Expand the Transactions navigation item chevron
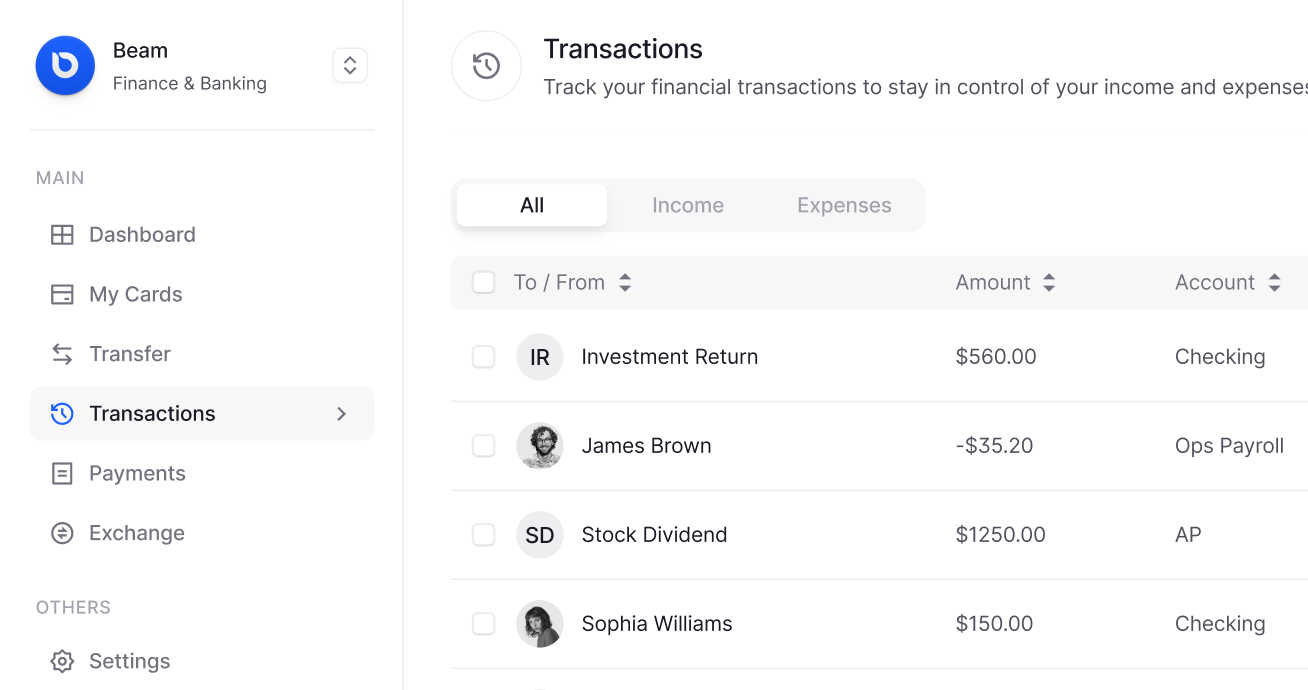Image resolution: width=1308 pixels, height=690 pixels. (340, 413)
